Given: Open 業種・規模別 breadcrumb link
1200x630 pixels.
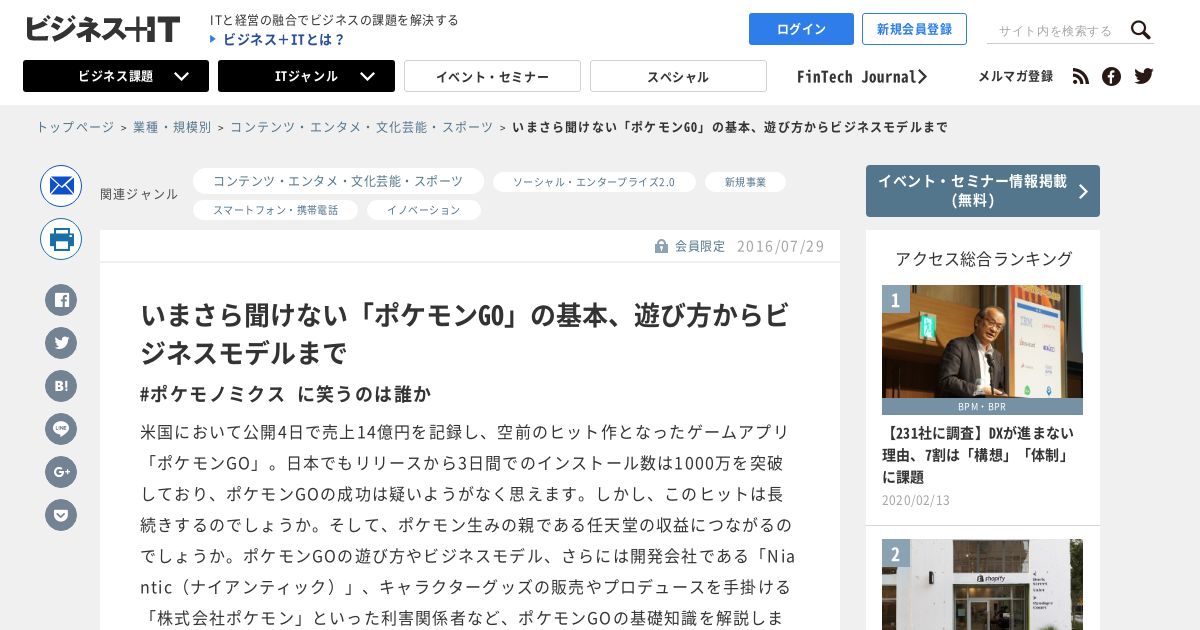Looking at the screenshot, I should point(172,127).
